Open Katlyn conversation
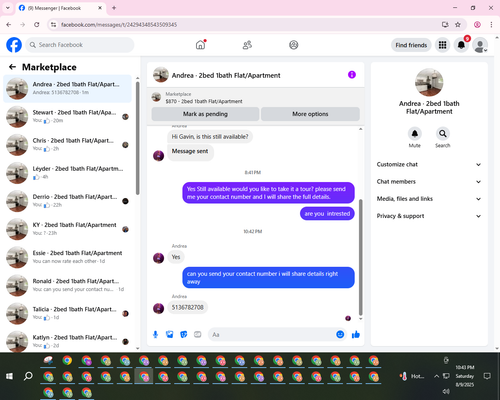The width and height of the screenshot is (500, 400). (67, 341)
